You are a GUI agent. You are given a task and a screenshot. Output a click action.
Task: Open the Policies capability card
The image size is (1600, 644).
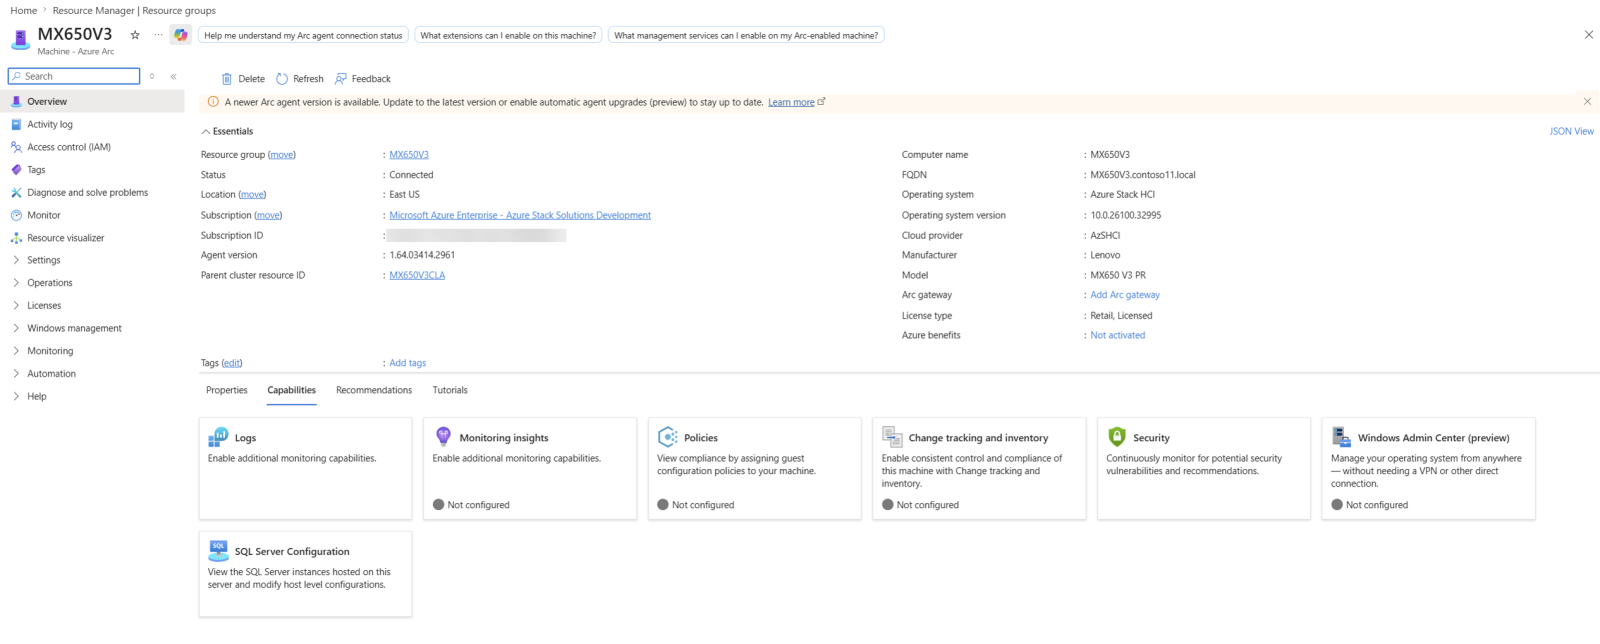754,468
